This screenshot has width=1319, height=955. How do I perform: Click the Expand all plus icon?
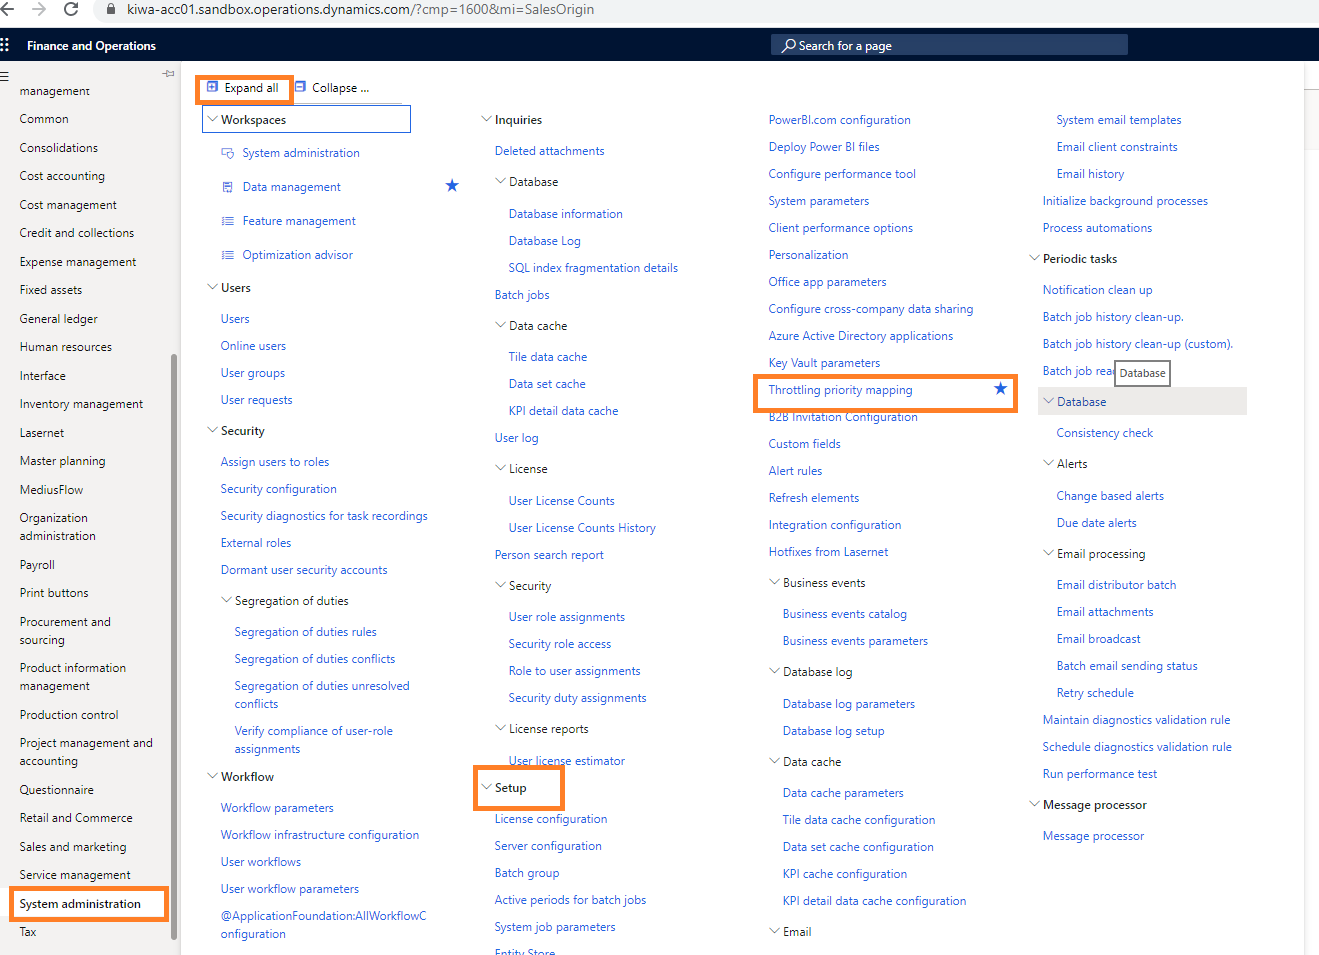point(212,88)
